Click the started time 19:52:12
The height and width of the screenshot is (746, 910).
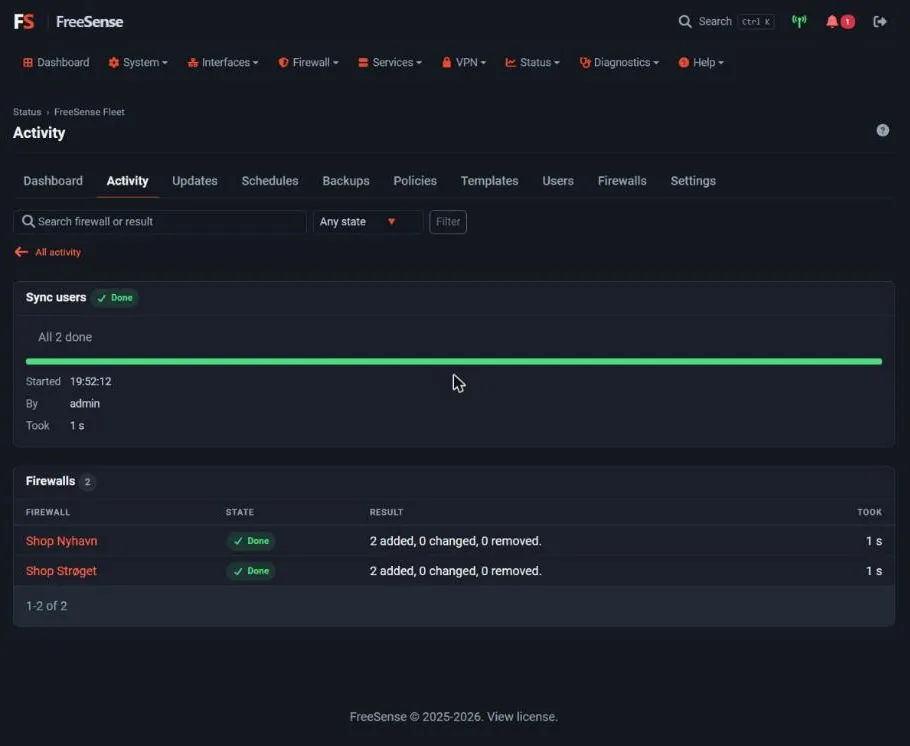click(x=91, y=381)
